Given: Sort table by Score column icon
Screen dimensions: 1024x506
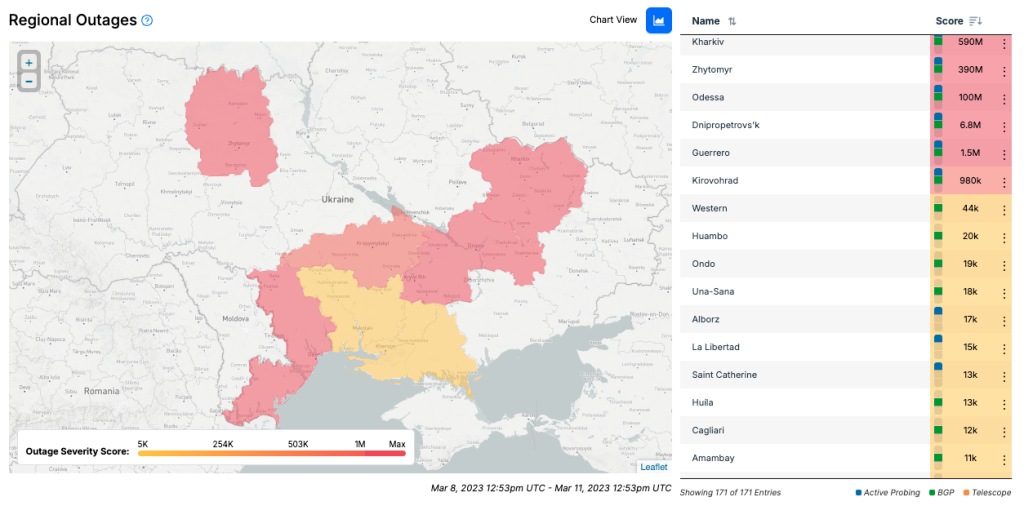Looking at the screenshot, I should pos(976,21).
